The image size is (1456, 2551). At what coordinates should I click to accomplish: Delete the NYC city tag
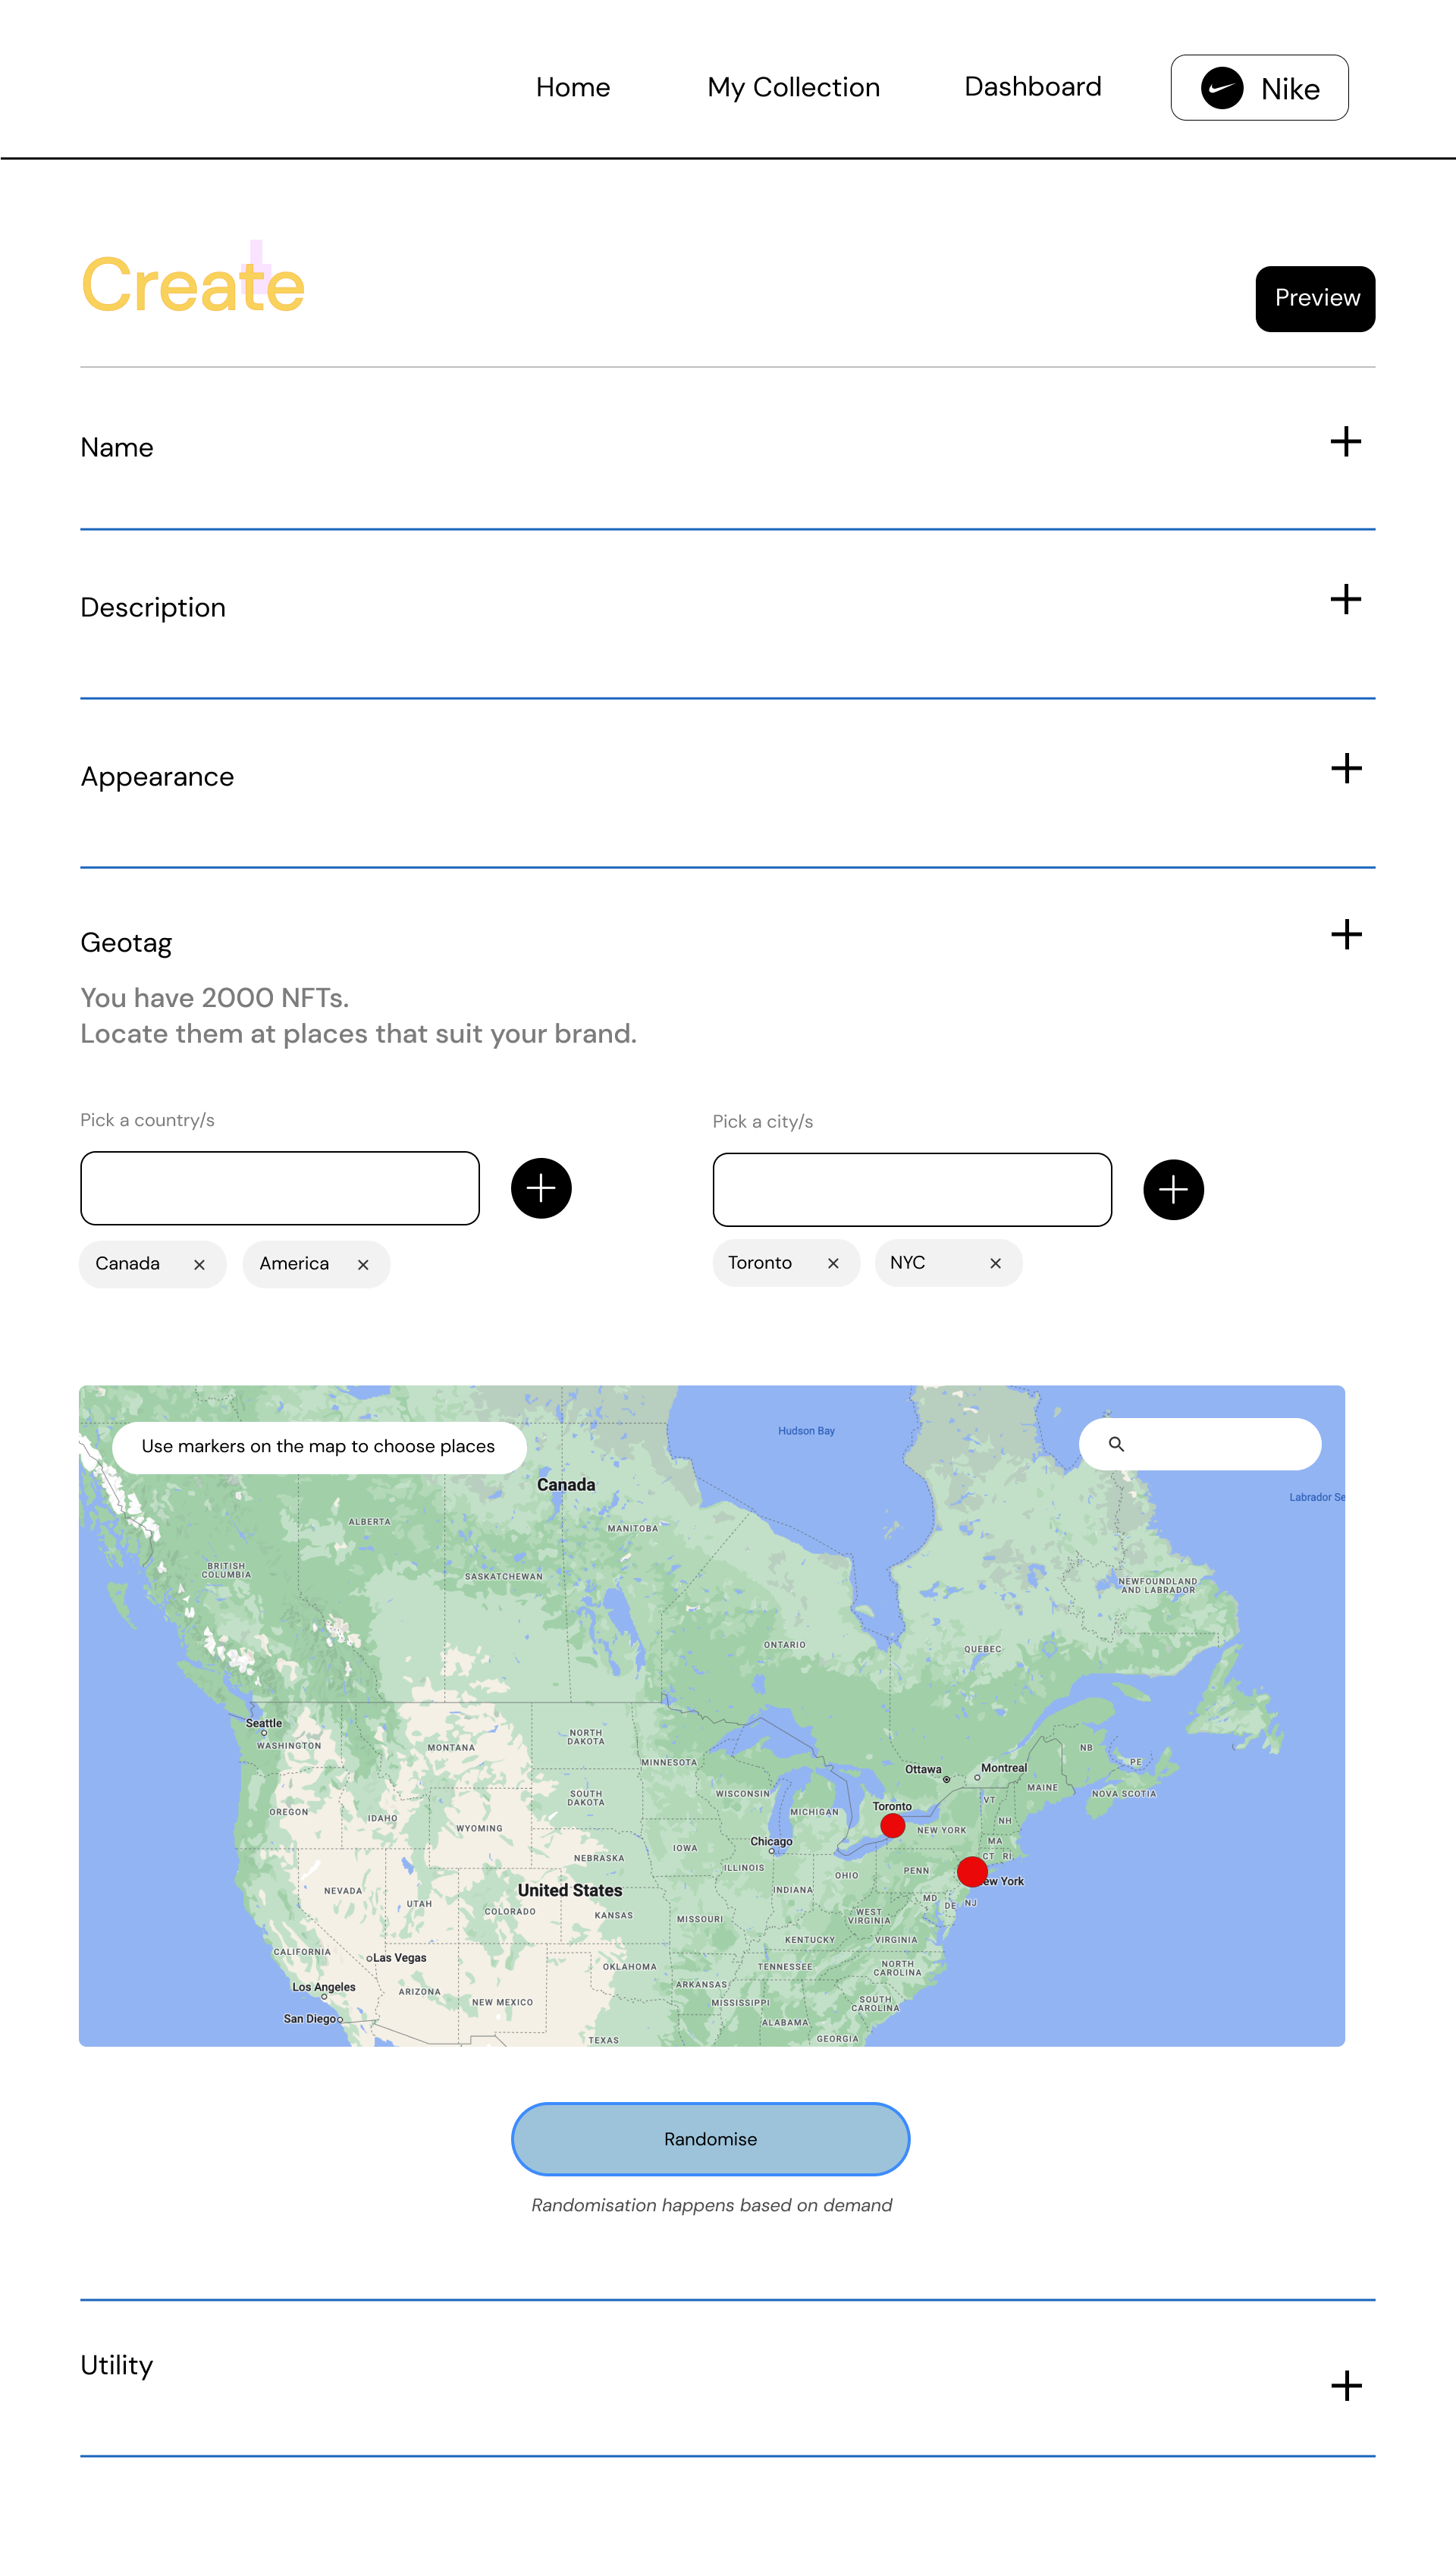click(x=995, y=1264)
